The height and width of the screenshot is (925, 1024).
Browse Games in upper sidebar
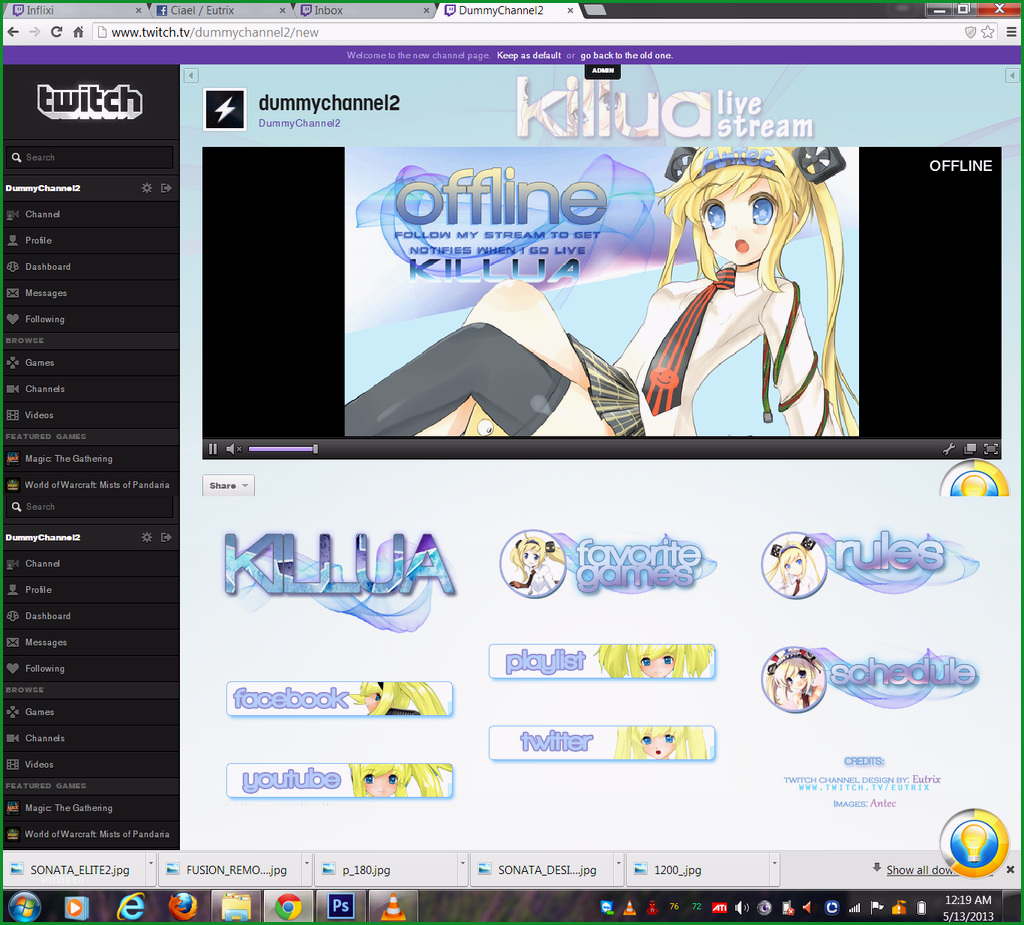click(91, 363)
